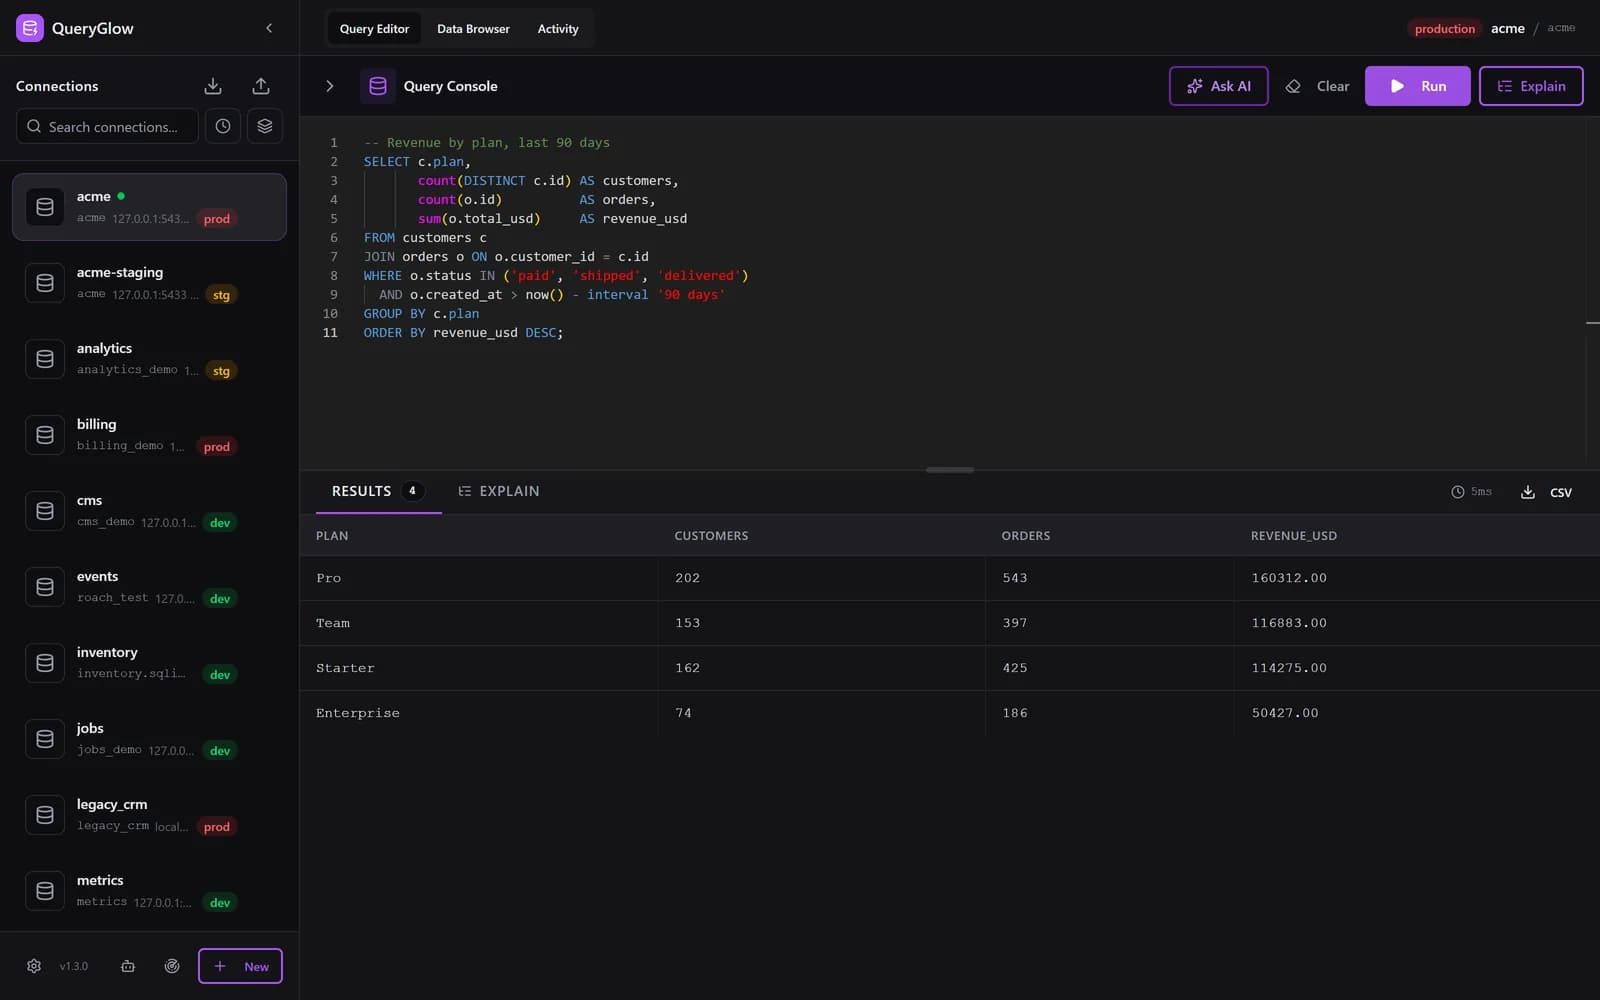Expand the panel with right chevron
Viewport: 1600px width, 1000px height.
330,86
